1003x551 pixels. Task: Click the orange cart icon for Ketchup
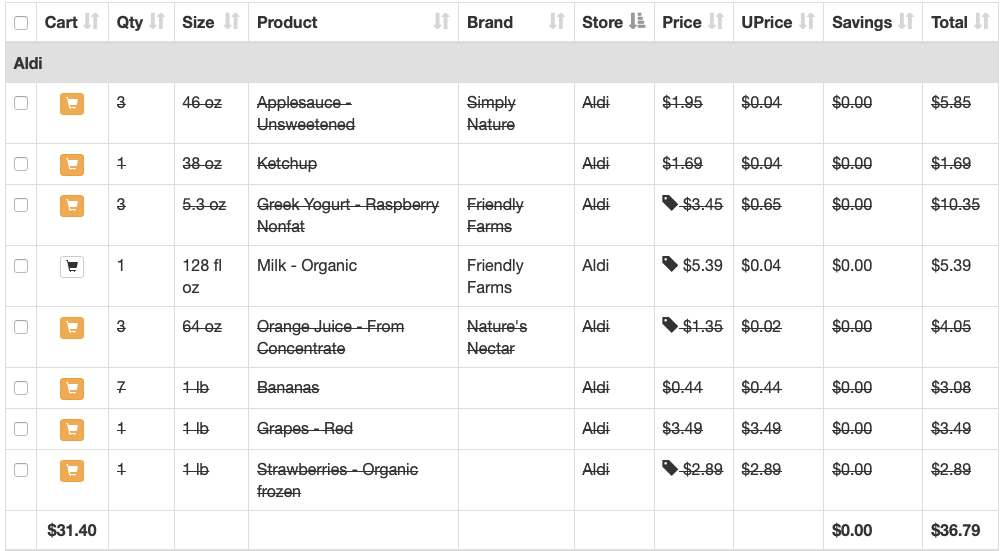[72, 164]
